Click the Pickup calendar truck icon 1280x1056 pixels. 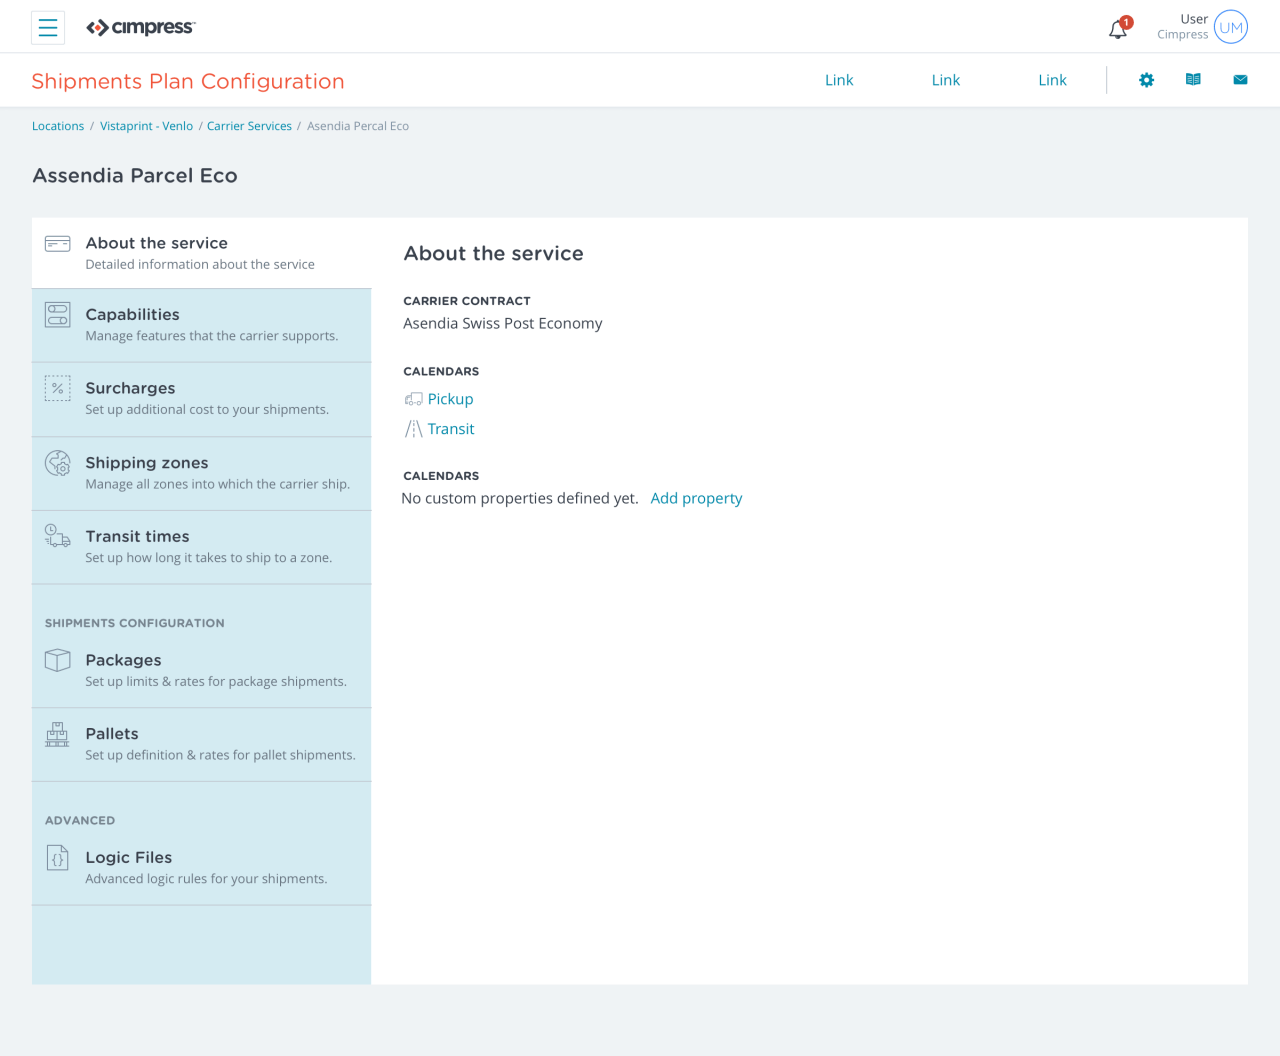(413, 399)
